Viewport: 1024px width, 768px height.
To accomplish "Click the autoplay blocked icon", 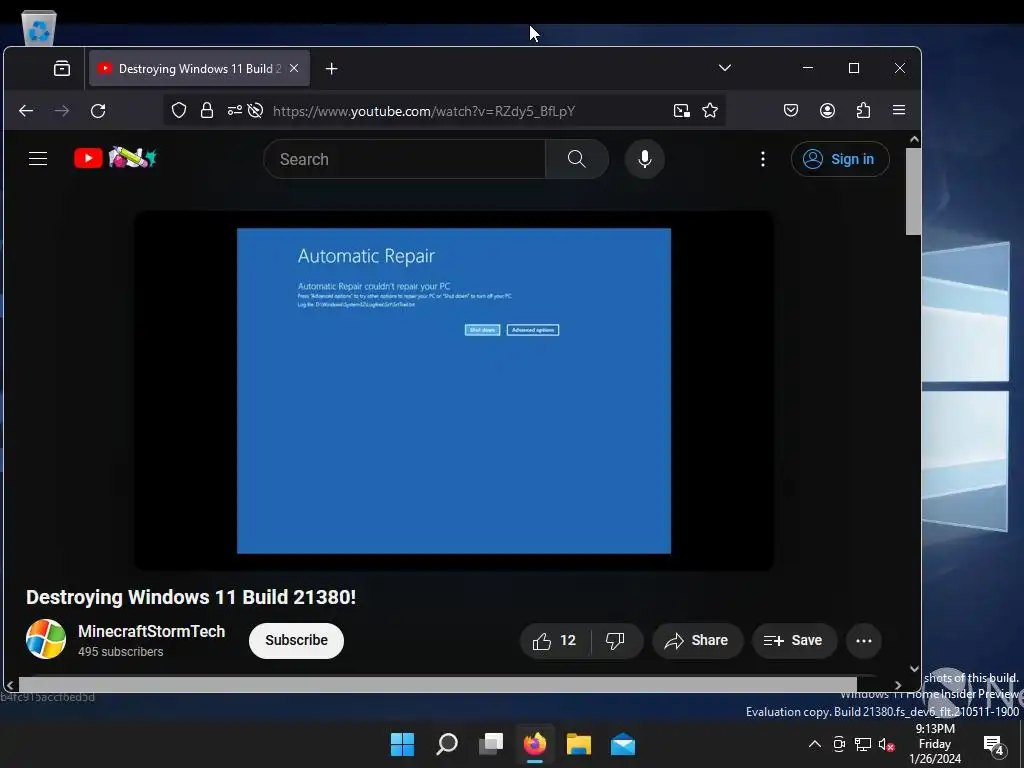I will 255,110.
